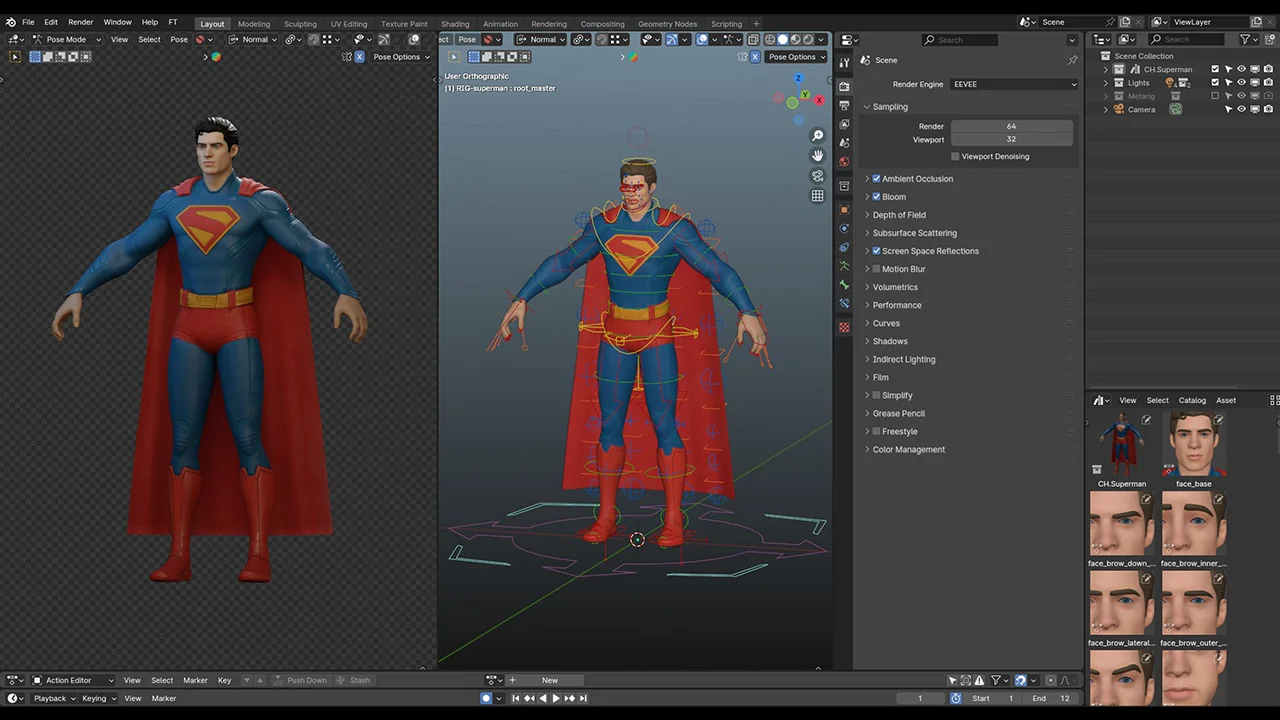Click the Render samples value field

click(1011, 127)
